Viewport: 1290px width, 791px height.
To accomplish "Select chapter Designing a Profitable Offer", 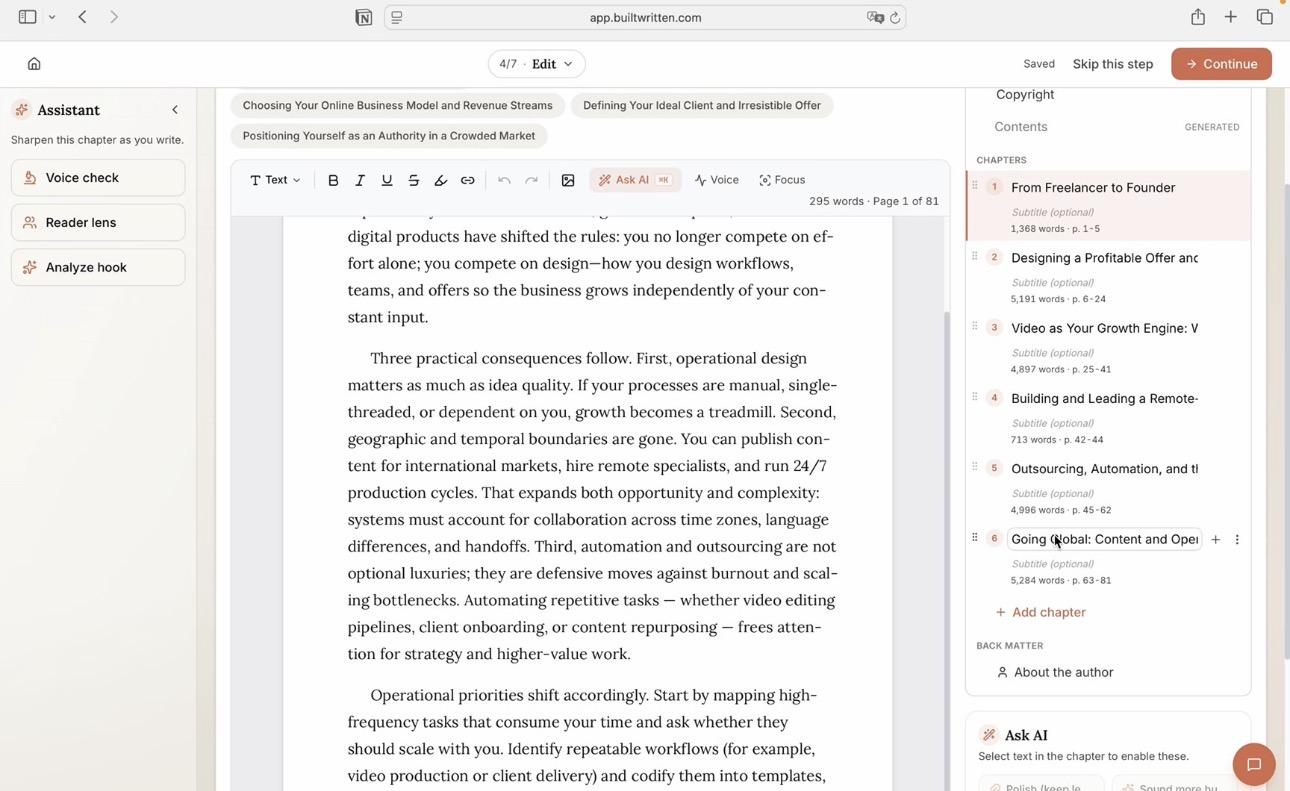I will 1104,258.
